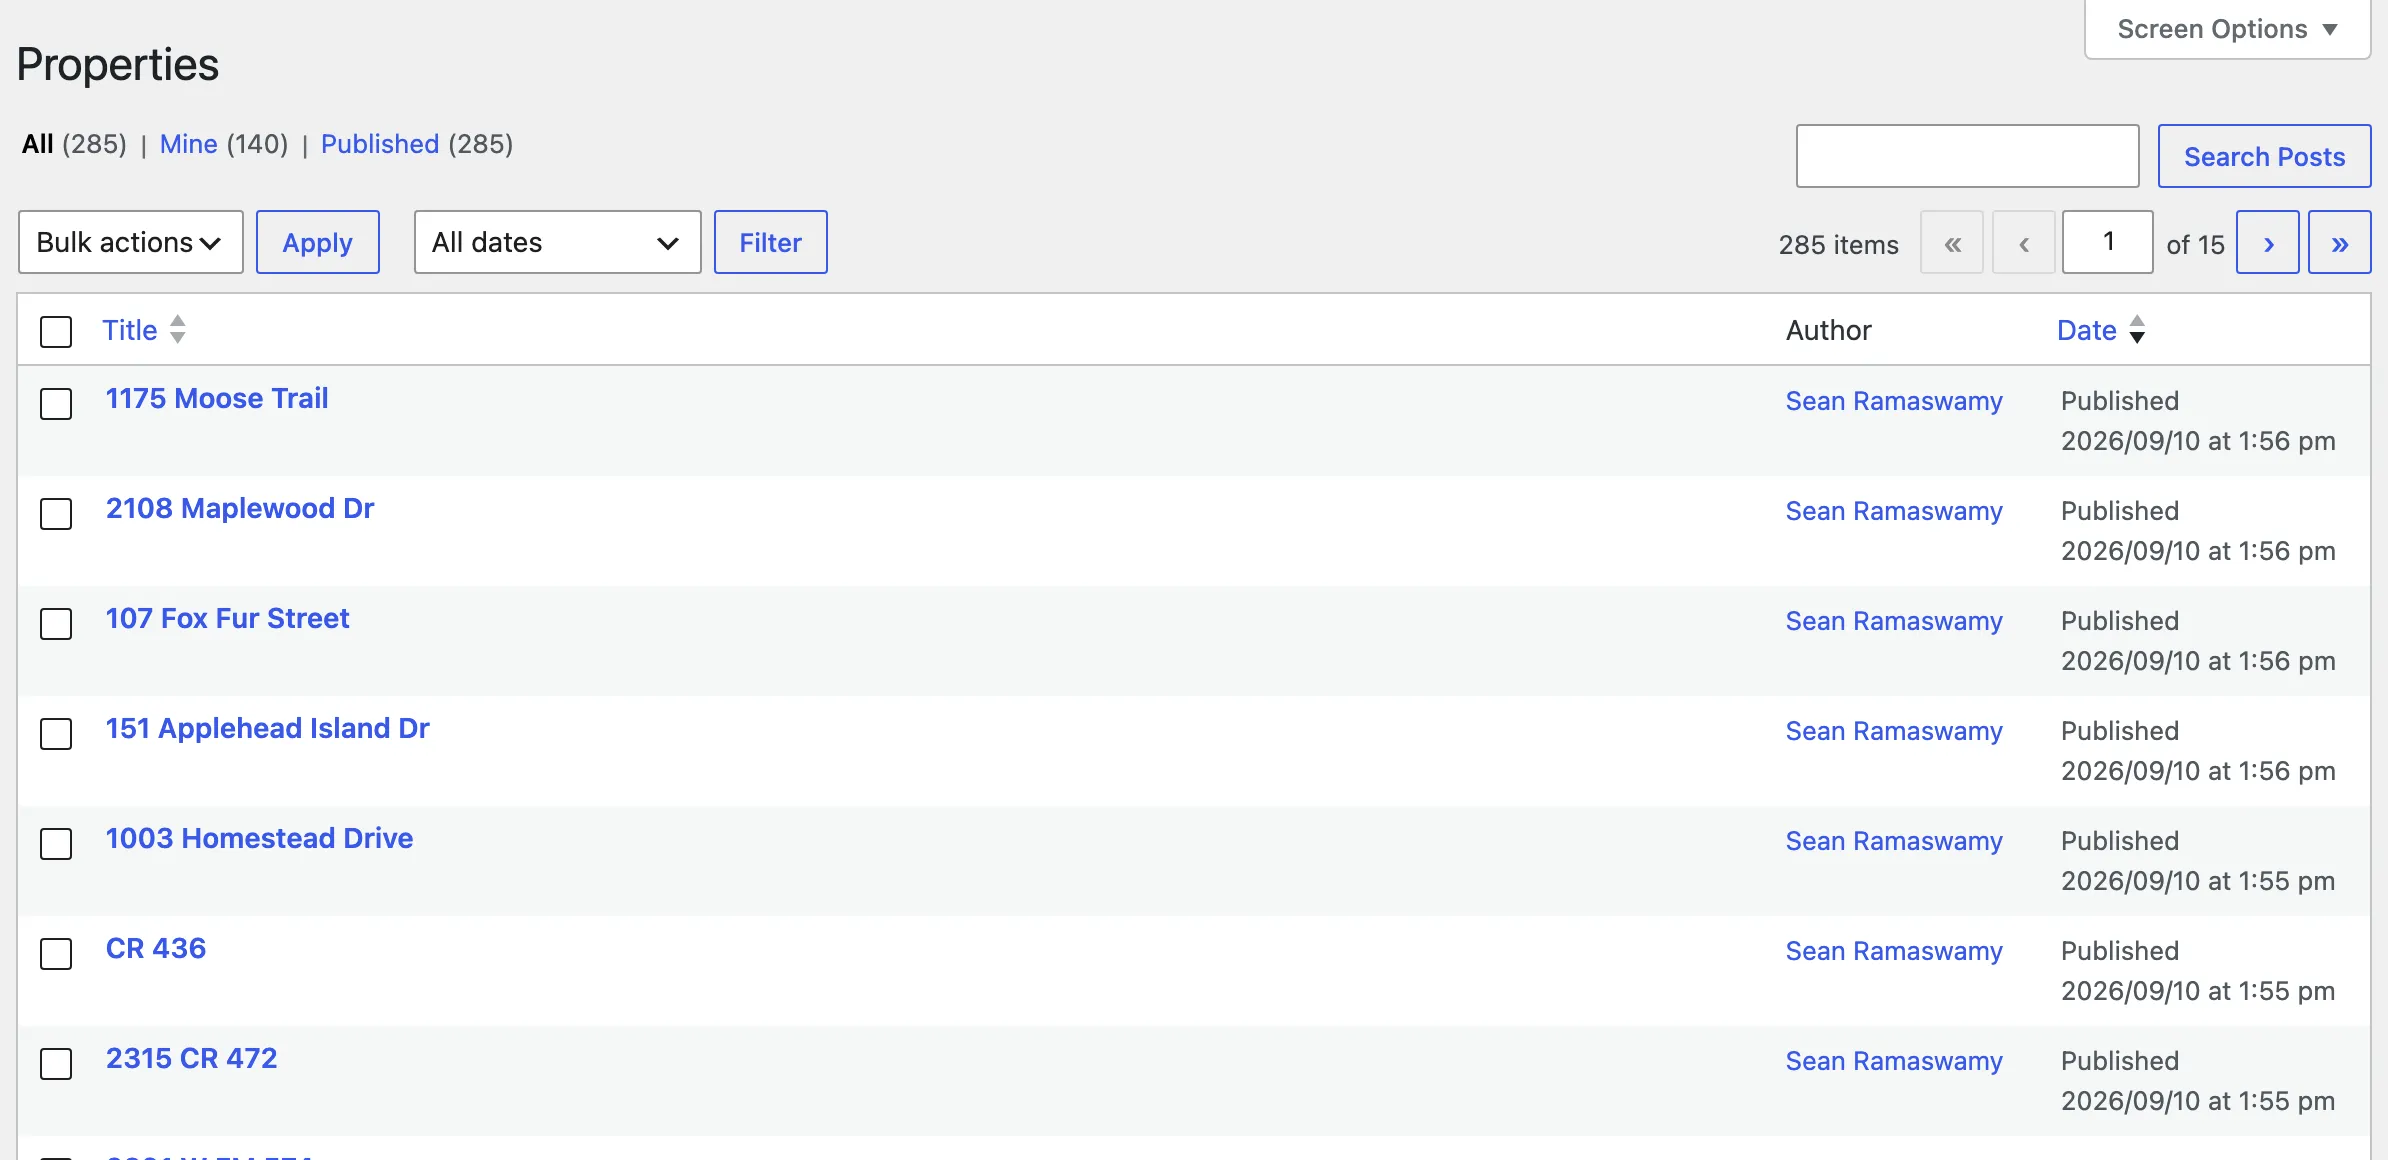2388x1160 pixels.
Task: Click the Apply button
Action: 317,242
